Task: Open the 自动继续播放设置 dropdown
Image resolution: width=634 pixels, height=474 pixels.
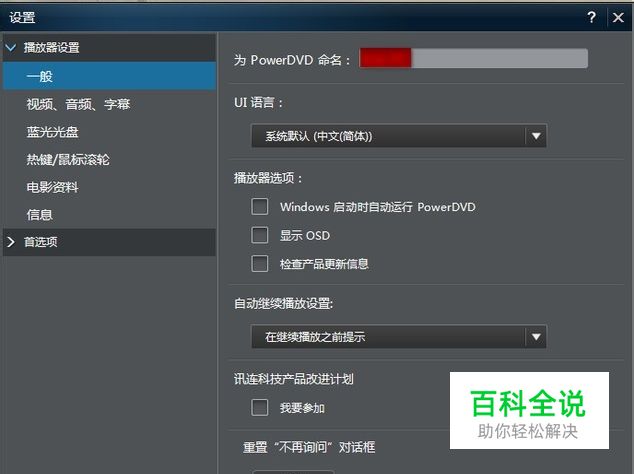Action: [399, 336]
